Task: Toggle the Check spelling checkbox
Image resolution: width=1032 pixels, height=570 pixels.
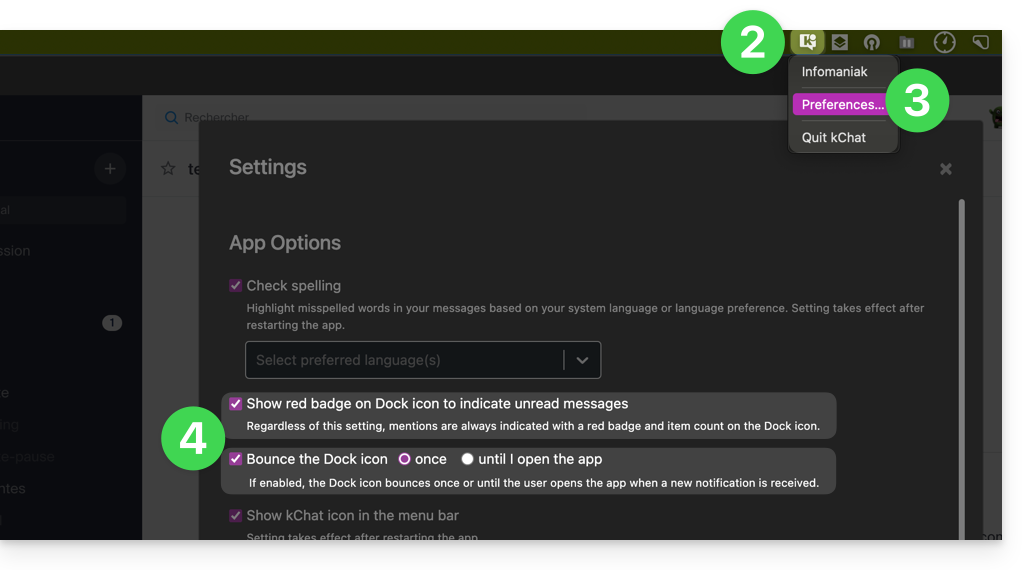Action: (236, 286)
